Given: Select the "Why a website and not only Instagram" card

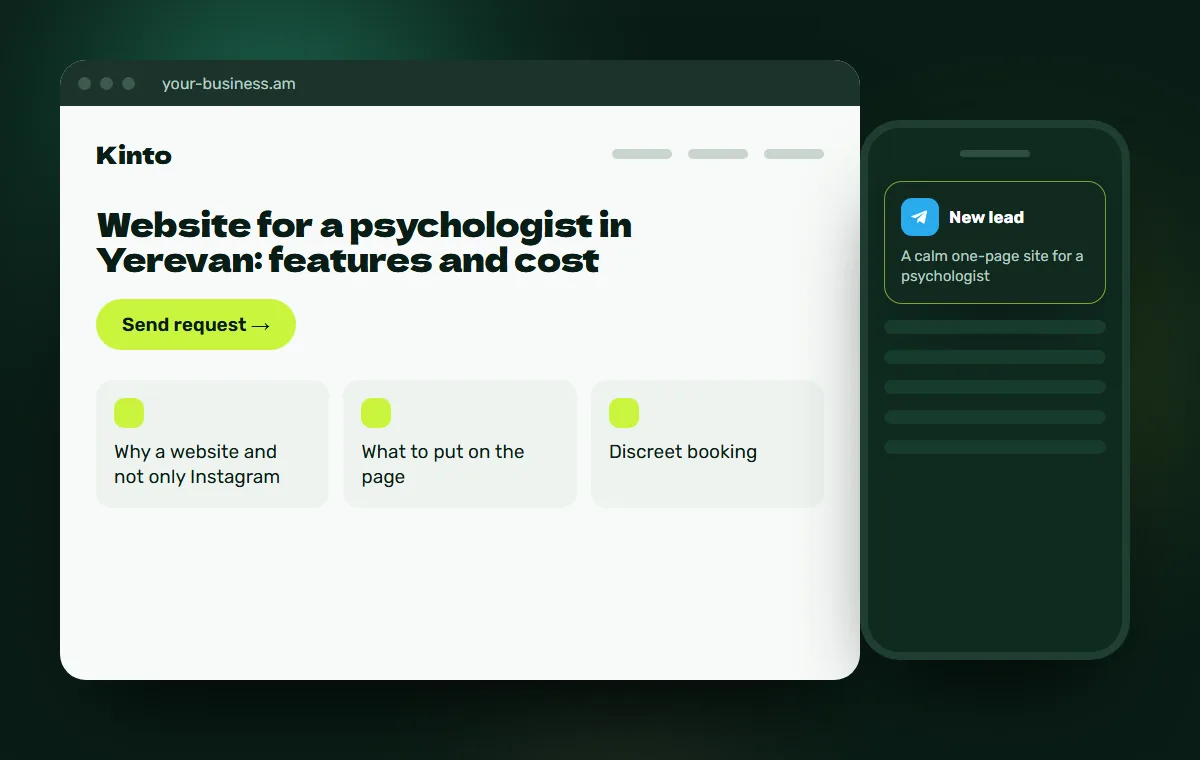Looking at the screenshot, I should 212,444.
